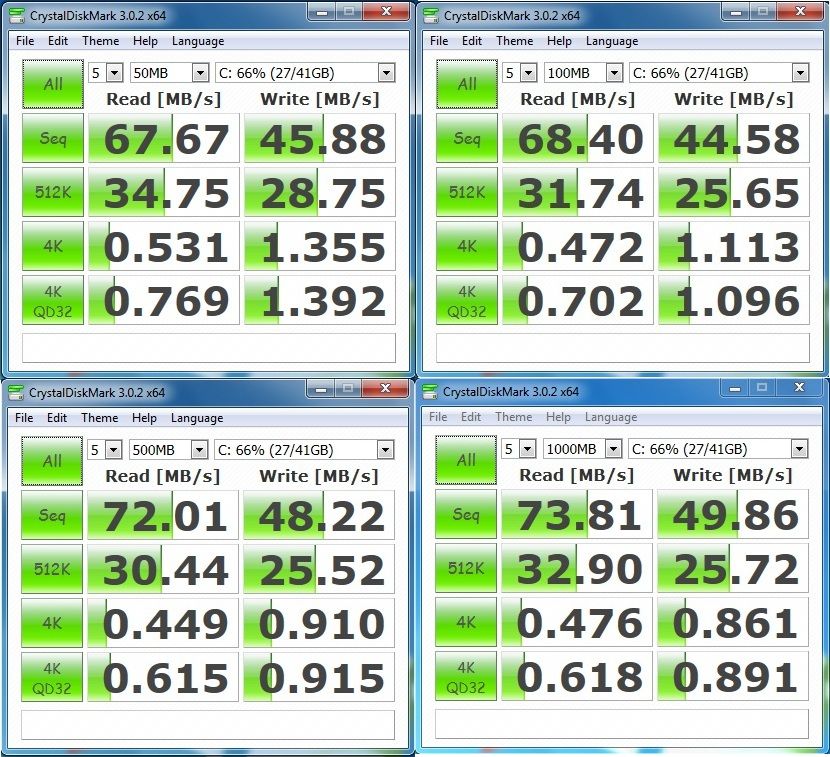The height and width of the screenshot is (757, 830).
Task: Run all tests in the 100MB window
Action: pos(467,84)
